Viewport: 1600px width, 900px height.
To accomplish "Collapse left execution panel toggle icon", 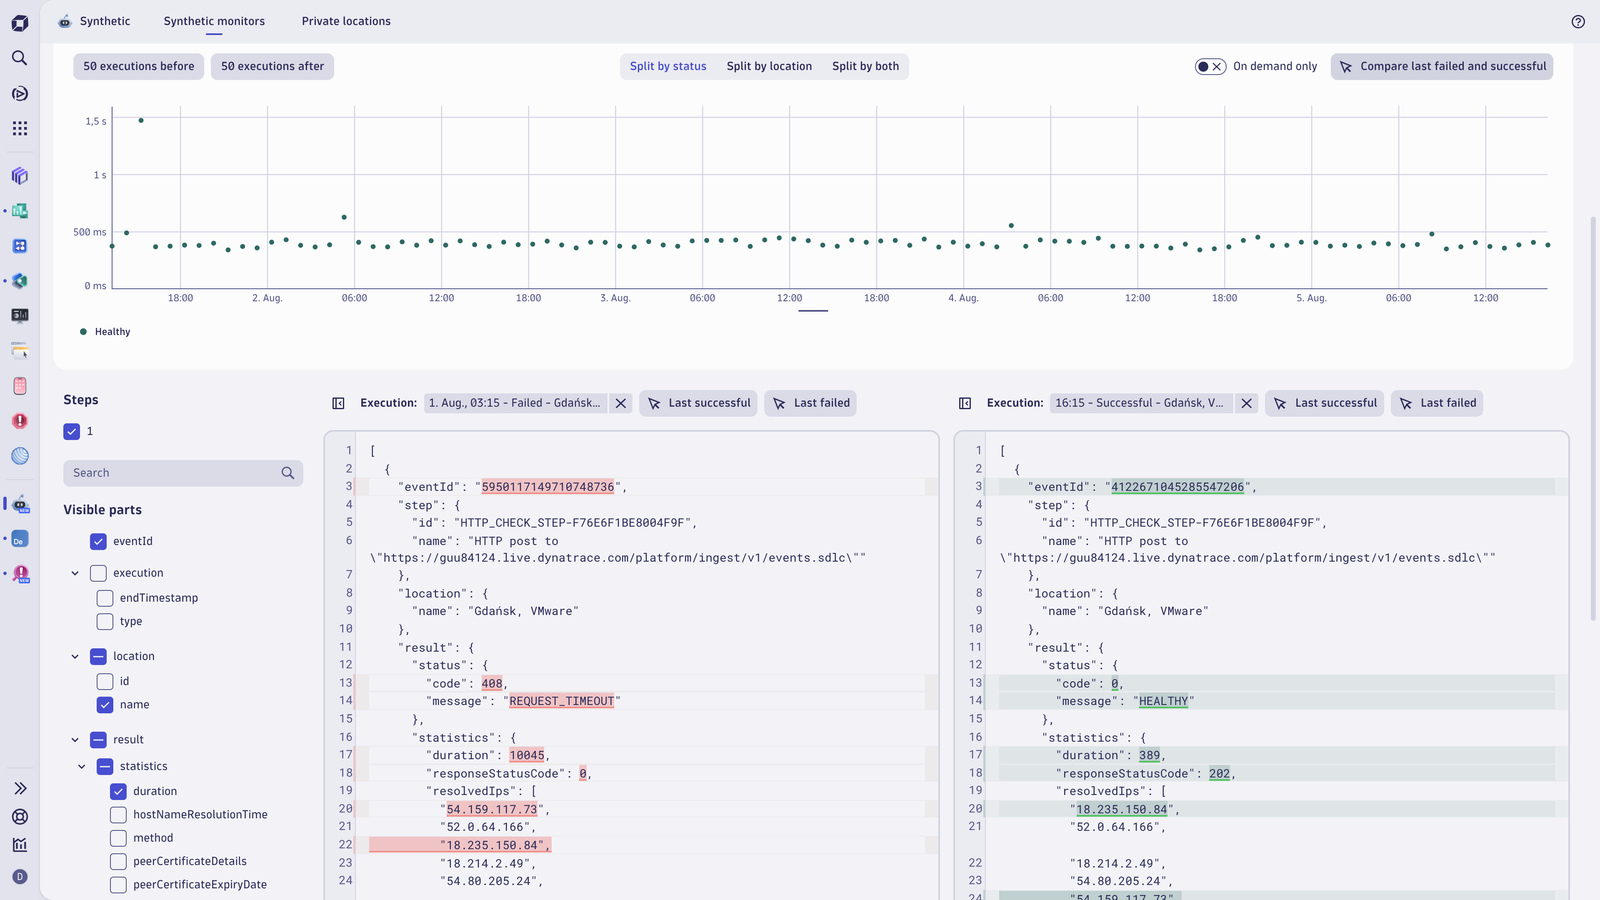I will coord(338,403).
